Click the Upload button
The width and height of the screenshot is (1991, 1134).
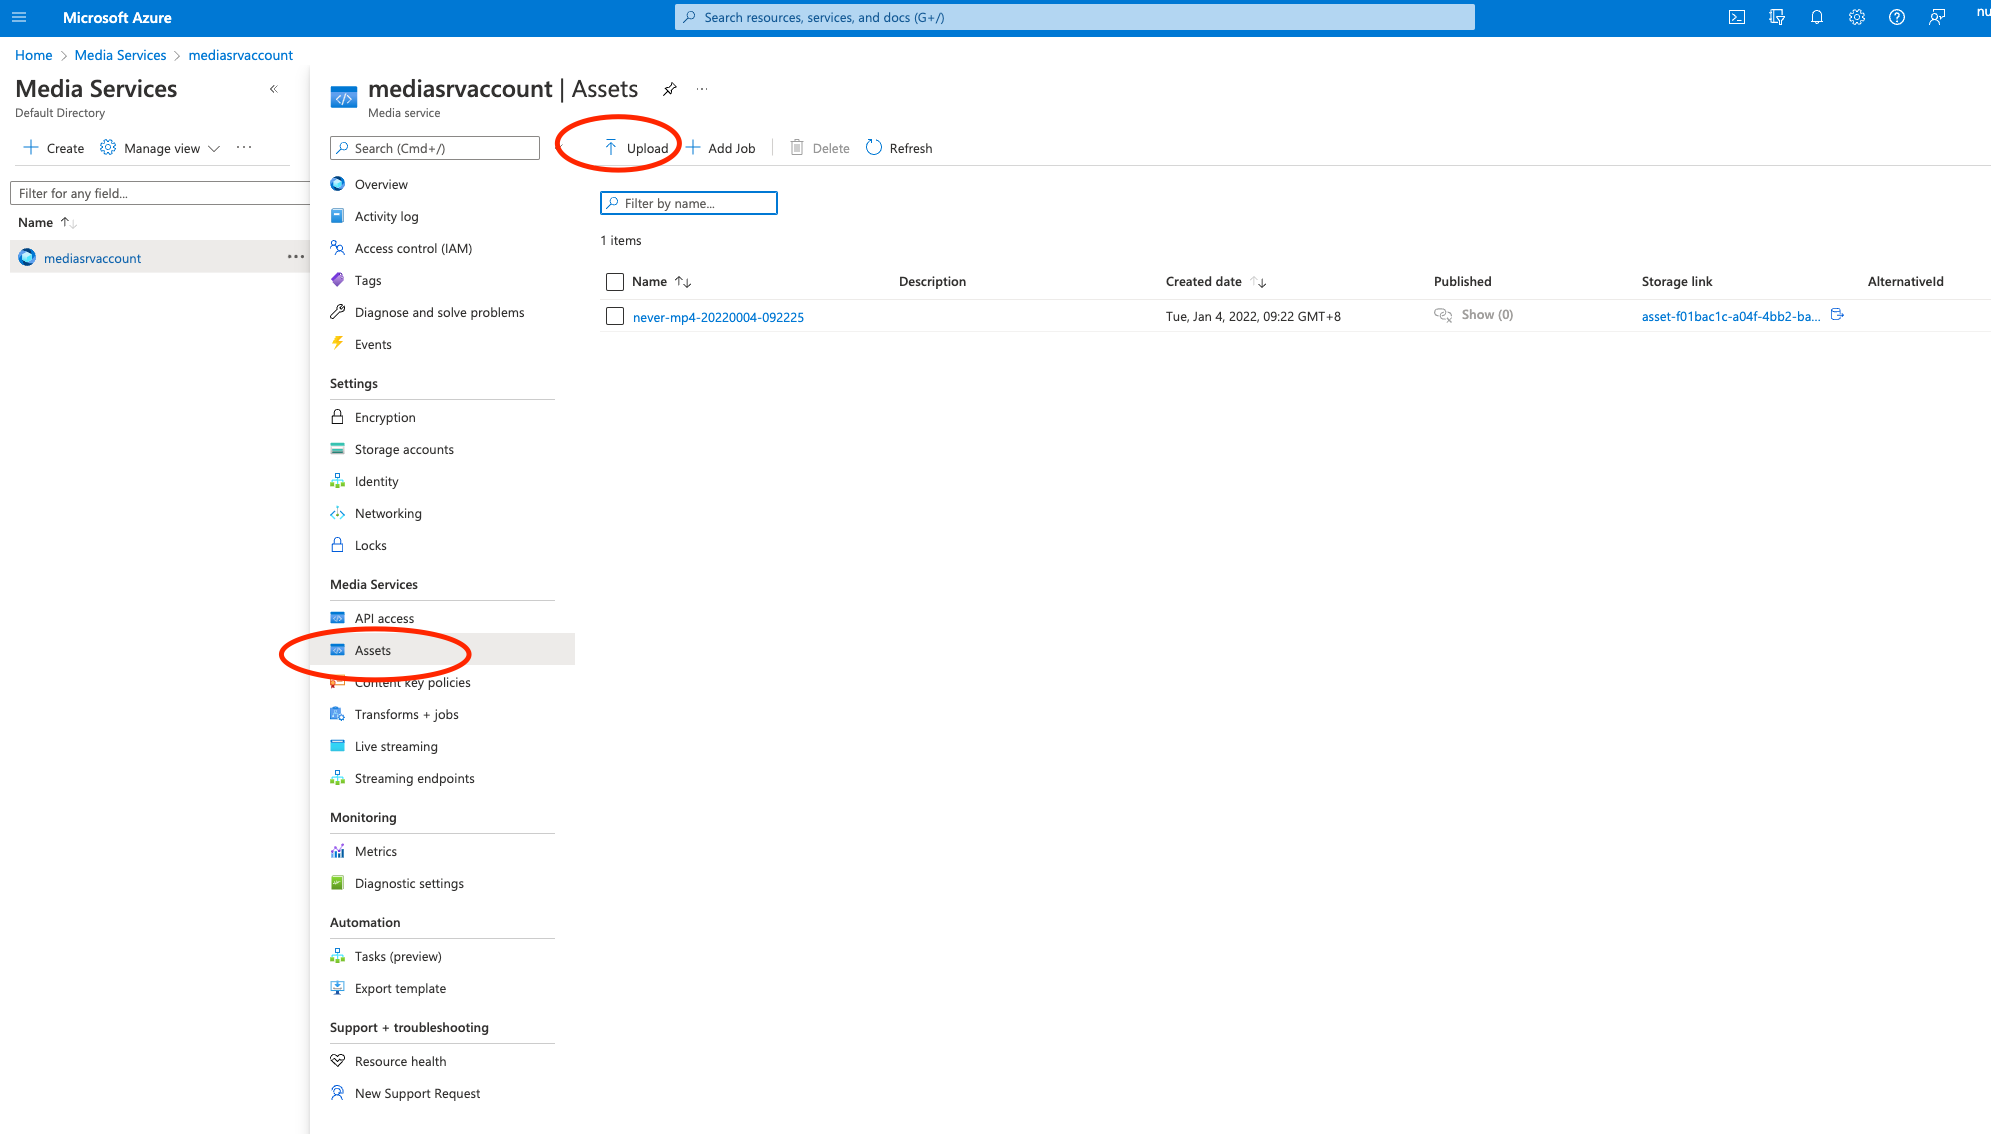click(x=637, y=147)
